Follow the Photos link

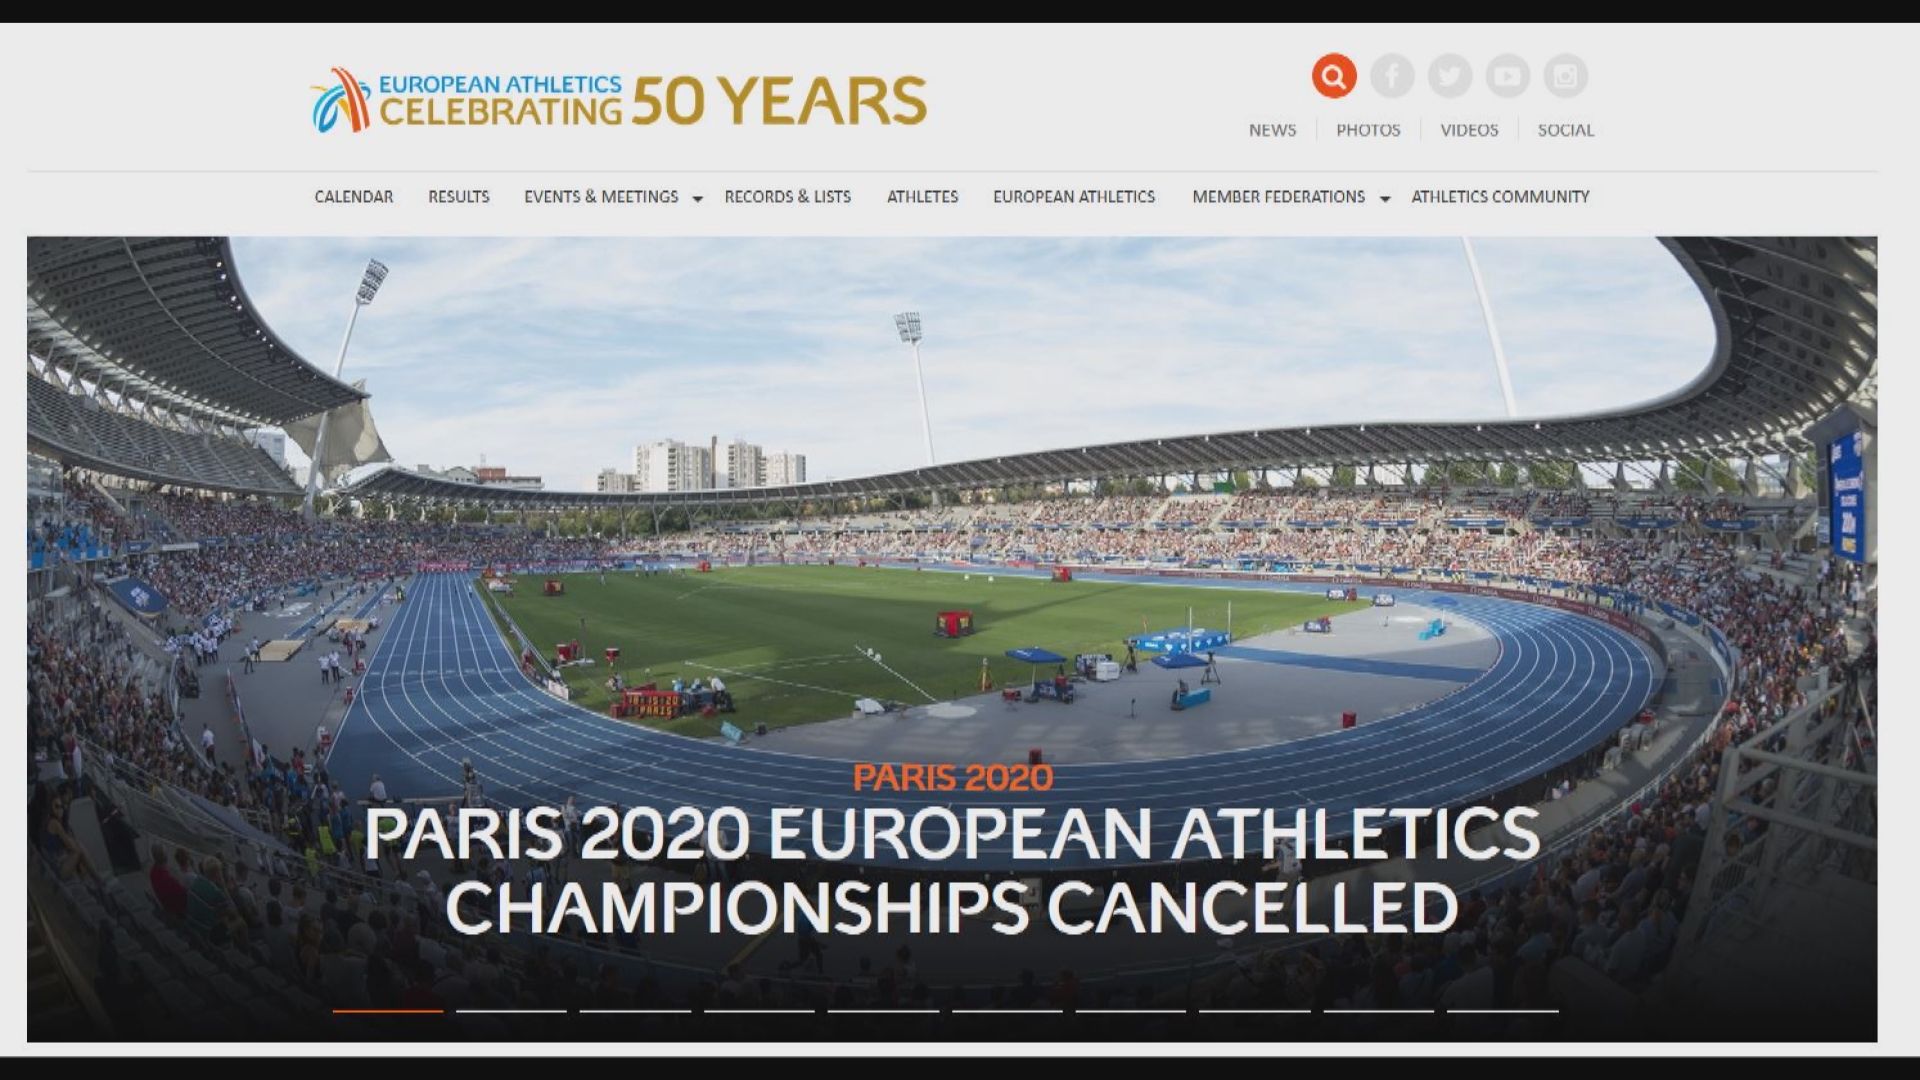[1368, 130]
